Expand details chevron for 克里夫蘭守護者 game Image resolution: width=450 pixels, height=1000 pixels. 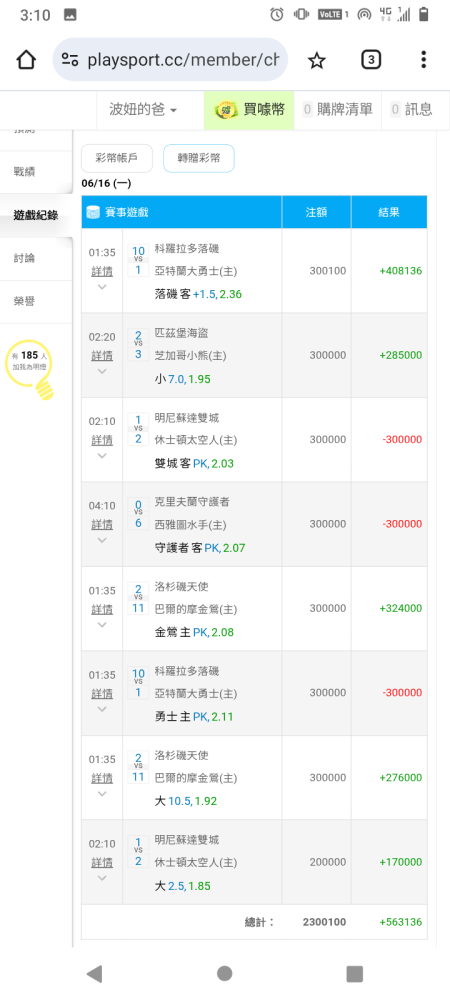[x=102, y=540]
